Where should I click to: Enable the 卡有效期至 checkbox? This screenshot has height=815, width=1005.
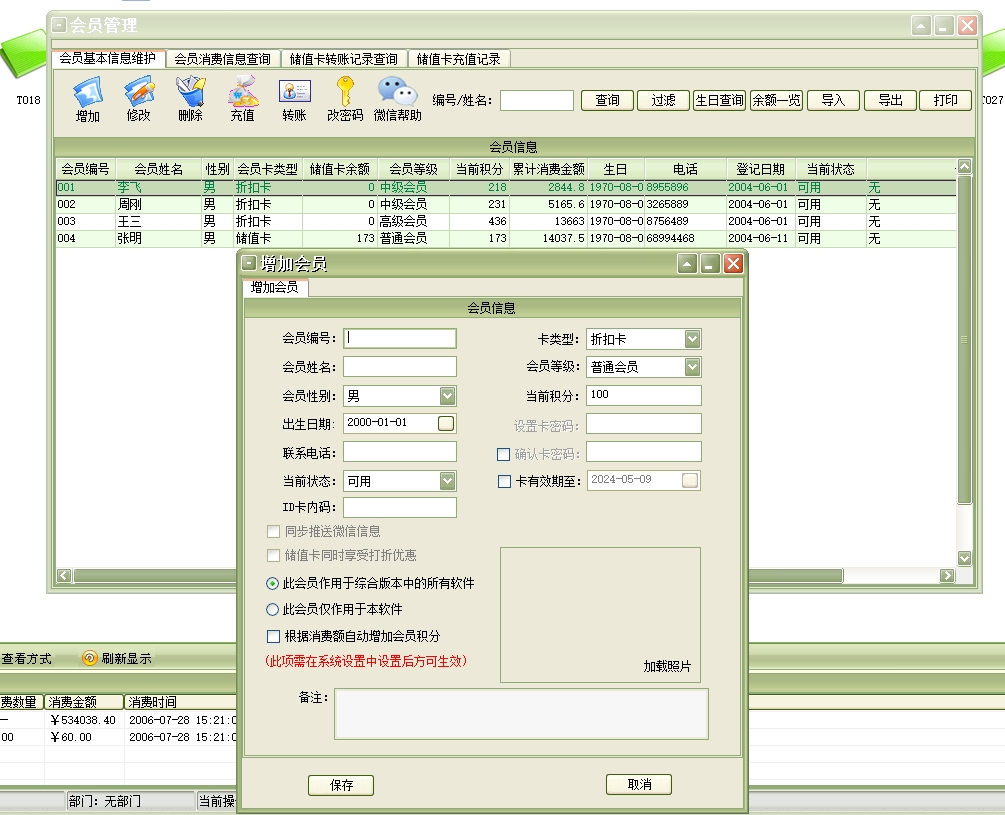tap(504, 481)
